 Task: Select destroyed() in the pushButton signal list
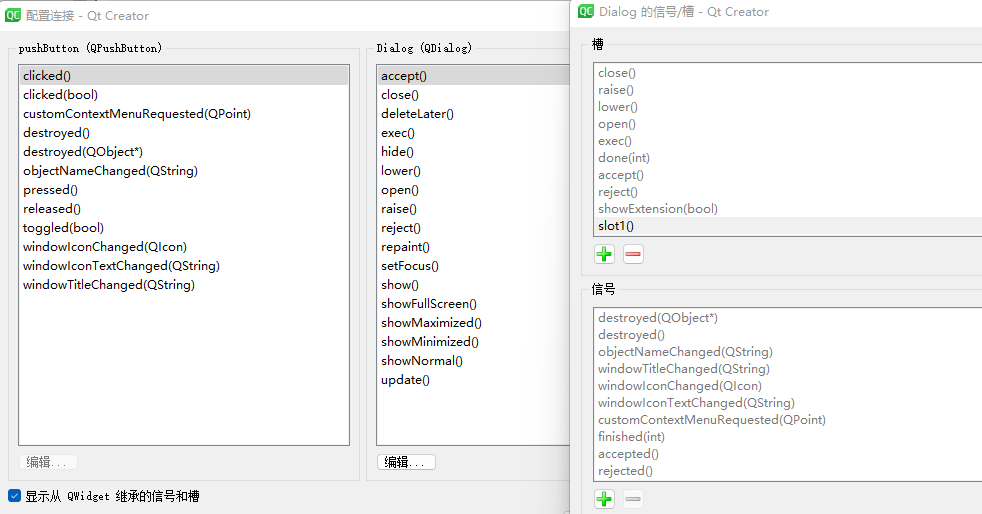point(183,133)
